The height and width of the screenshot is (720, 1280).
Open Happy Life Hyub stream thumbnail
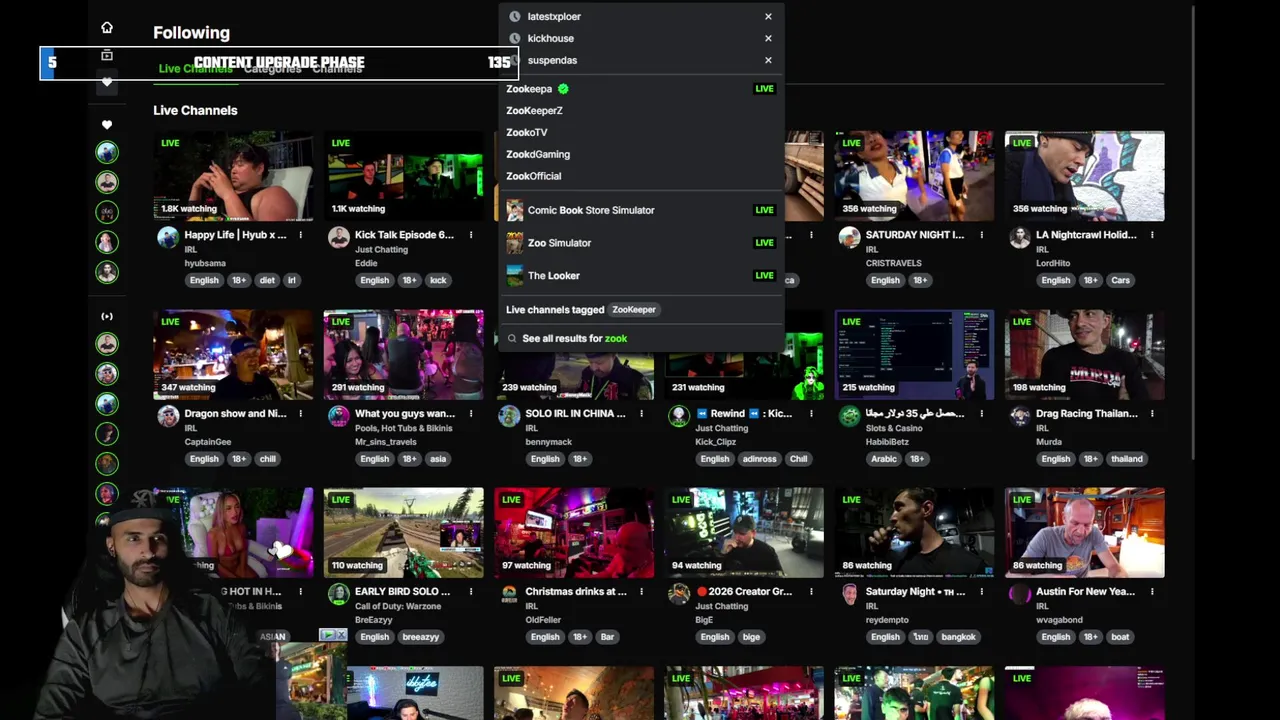(x=233, y=176)
